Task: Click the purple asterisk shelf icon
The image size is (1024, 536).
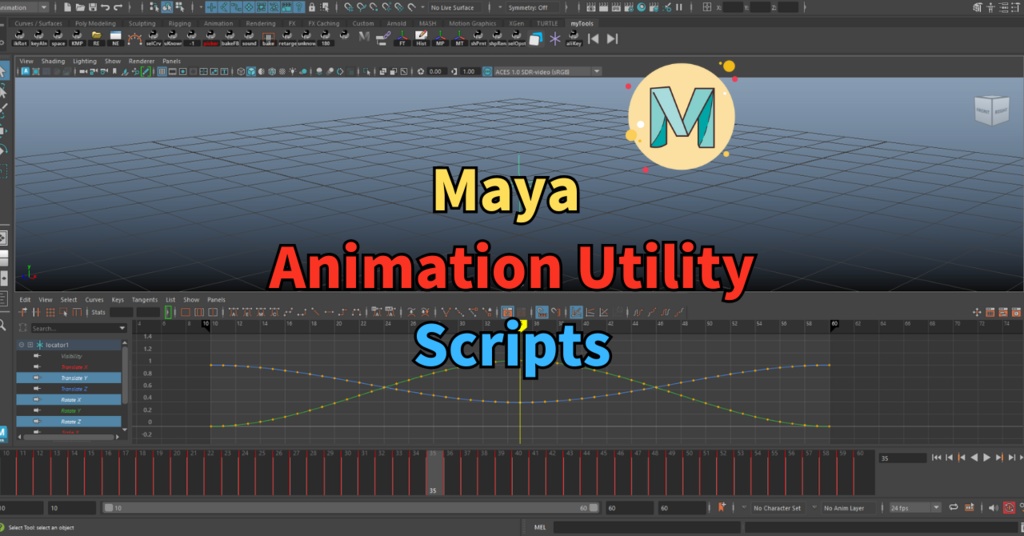Action: (554, 39)
